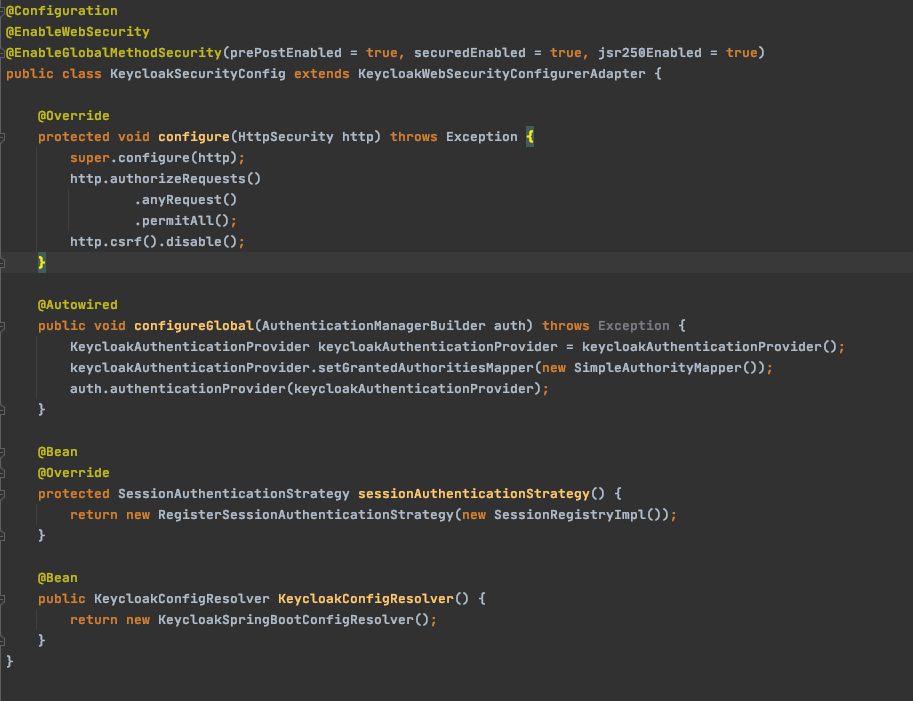Click the highlighted opening brace after throws Exception
Viewport: 913px width, 701px height.
[x=530, y=137]
